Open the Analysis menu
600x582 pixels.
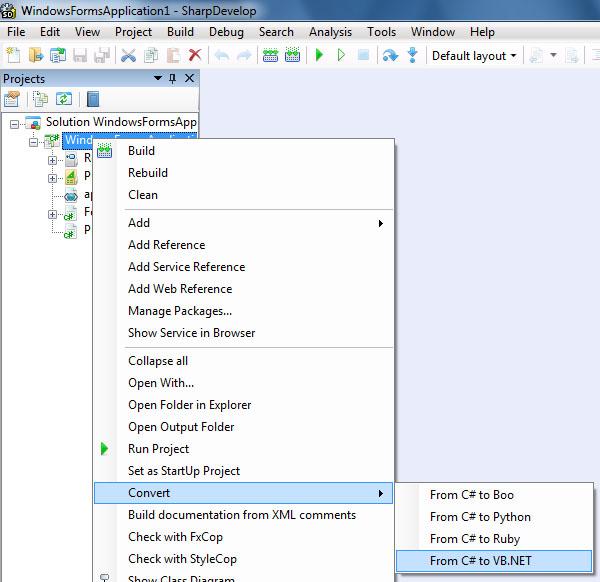click(330, 32)
